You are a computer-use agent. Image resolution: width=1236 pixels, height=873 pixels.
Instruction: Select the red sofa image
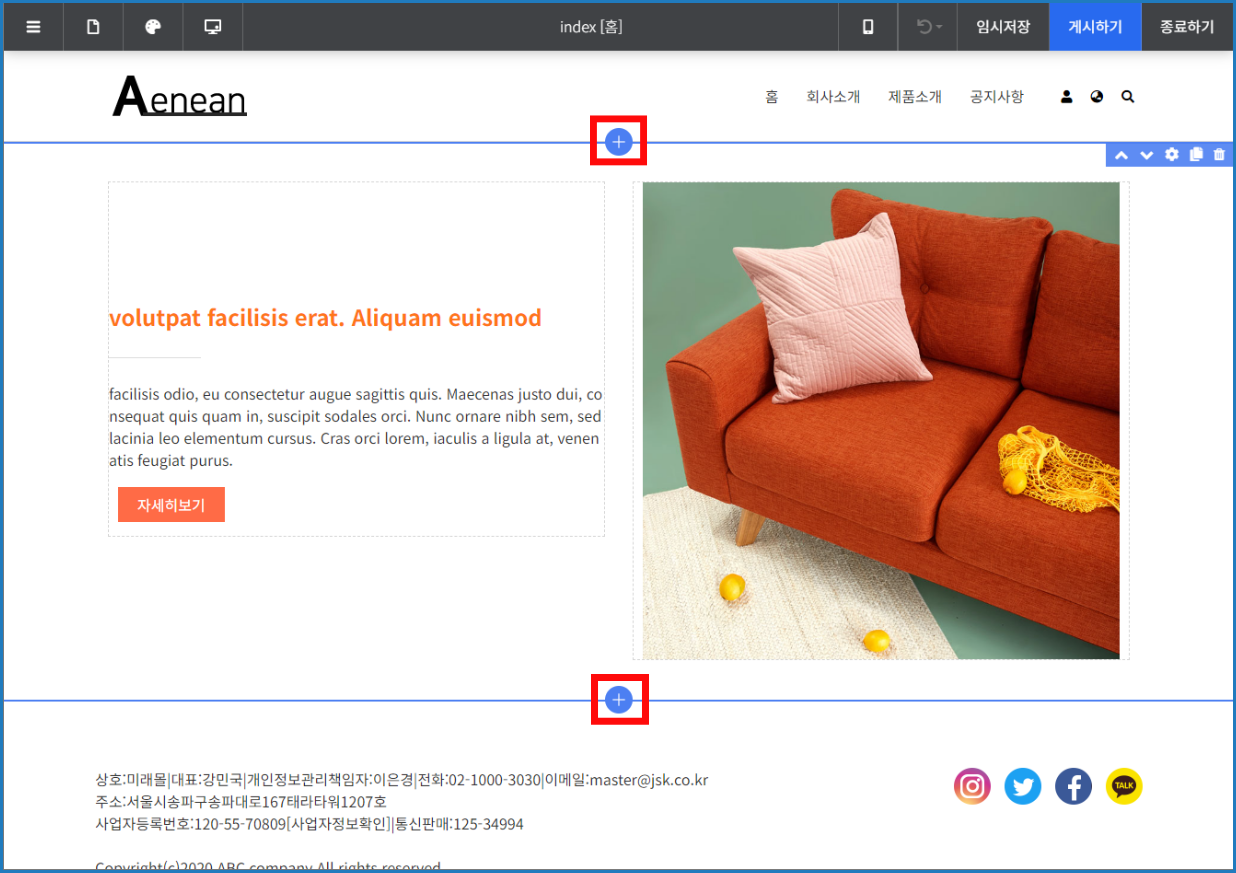881,421
